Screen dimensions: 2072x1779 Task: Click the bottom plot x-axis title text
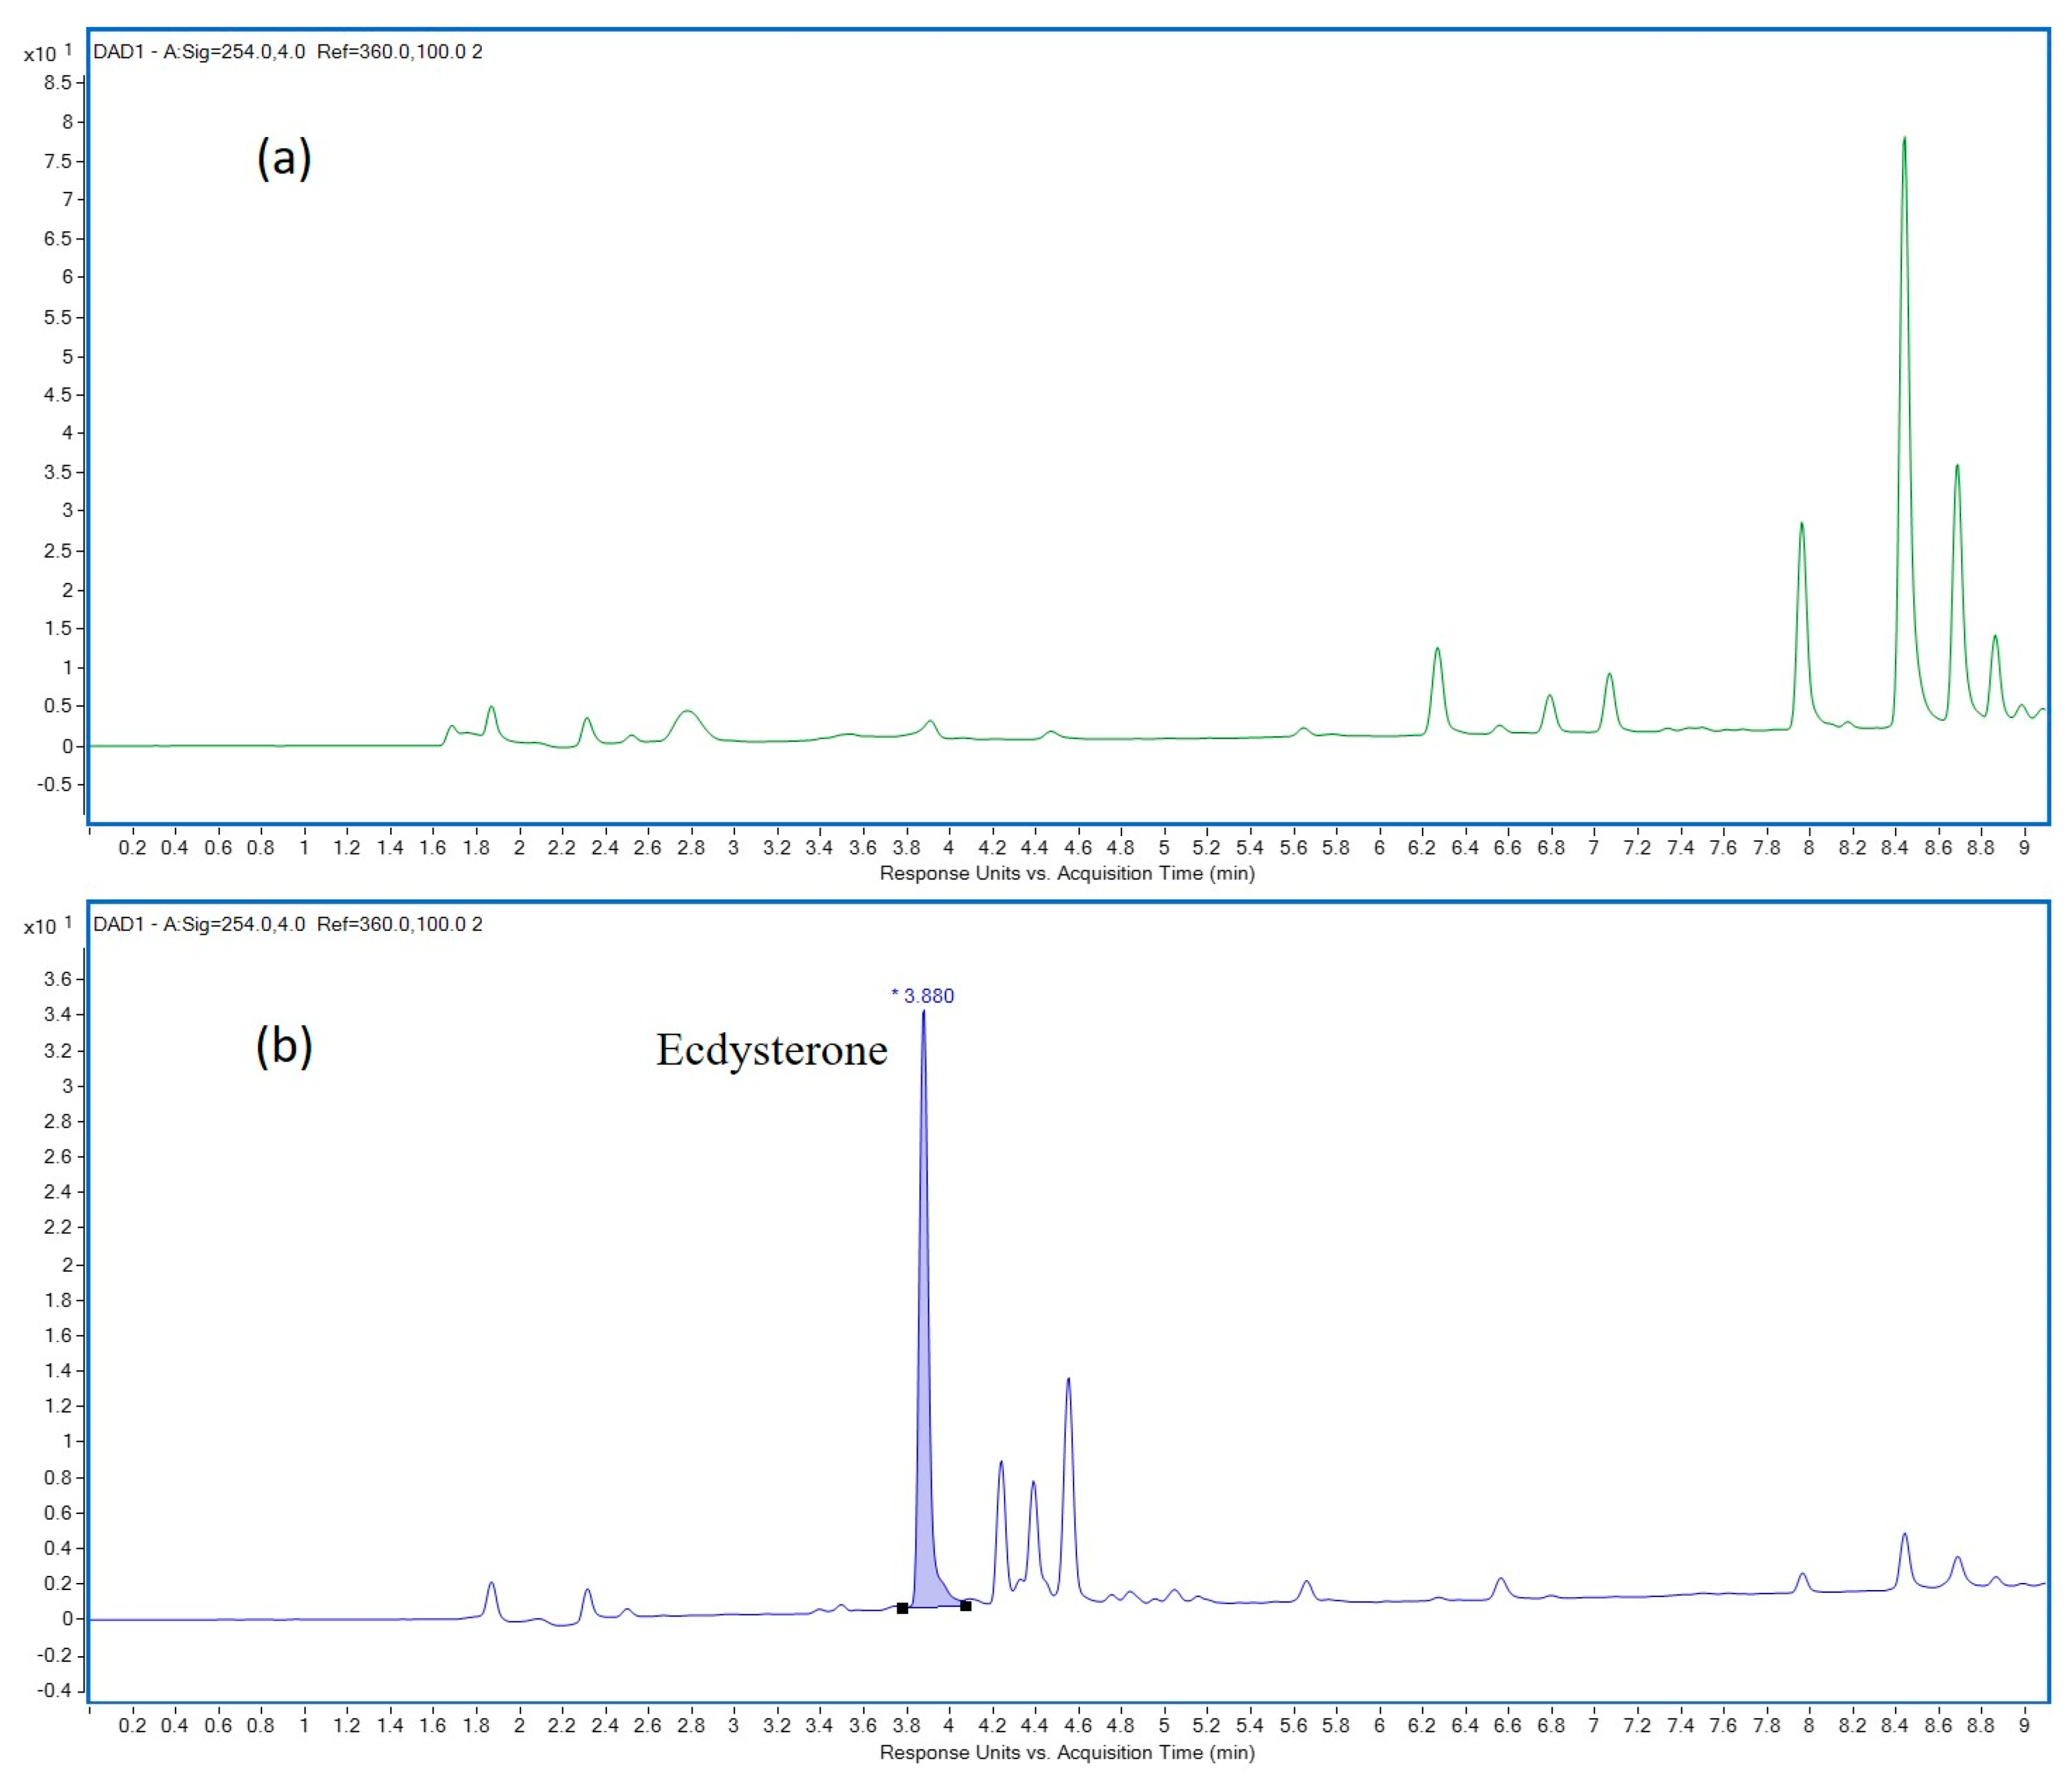(1066, 1752)
